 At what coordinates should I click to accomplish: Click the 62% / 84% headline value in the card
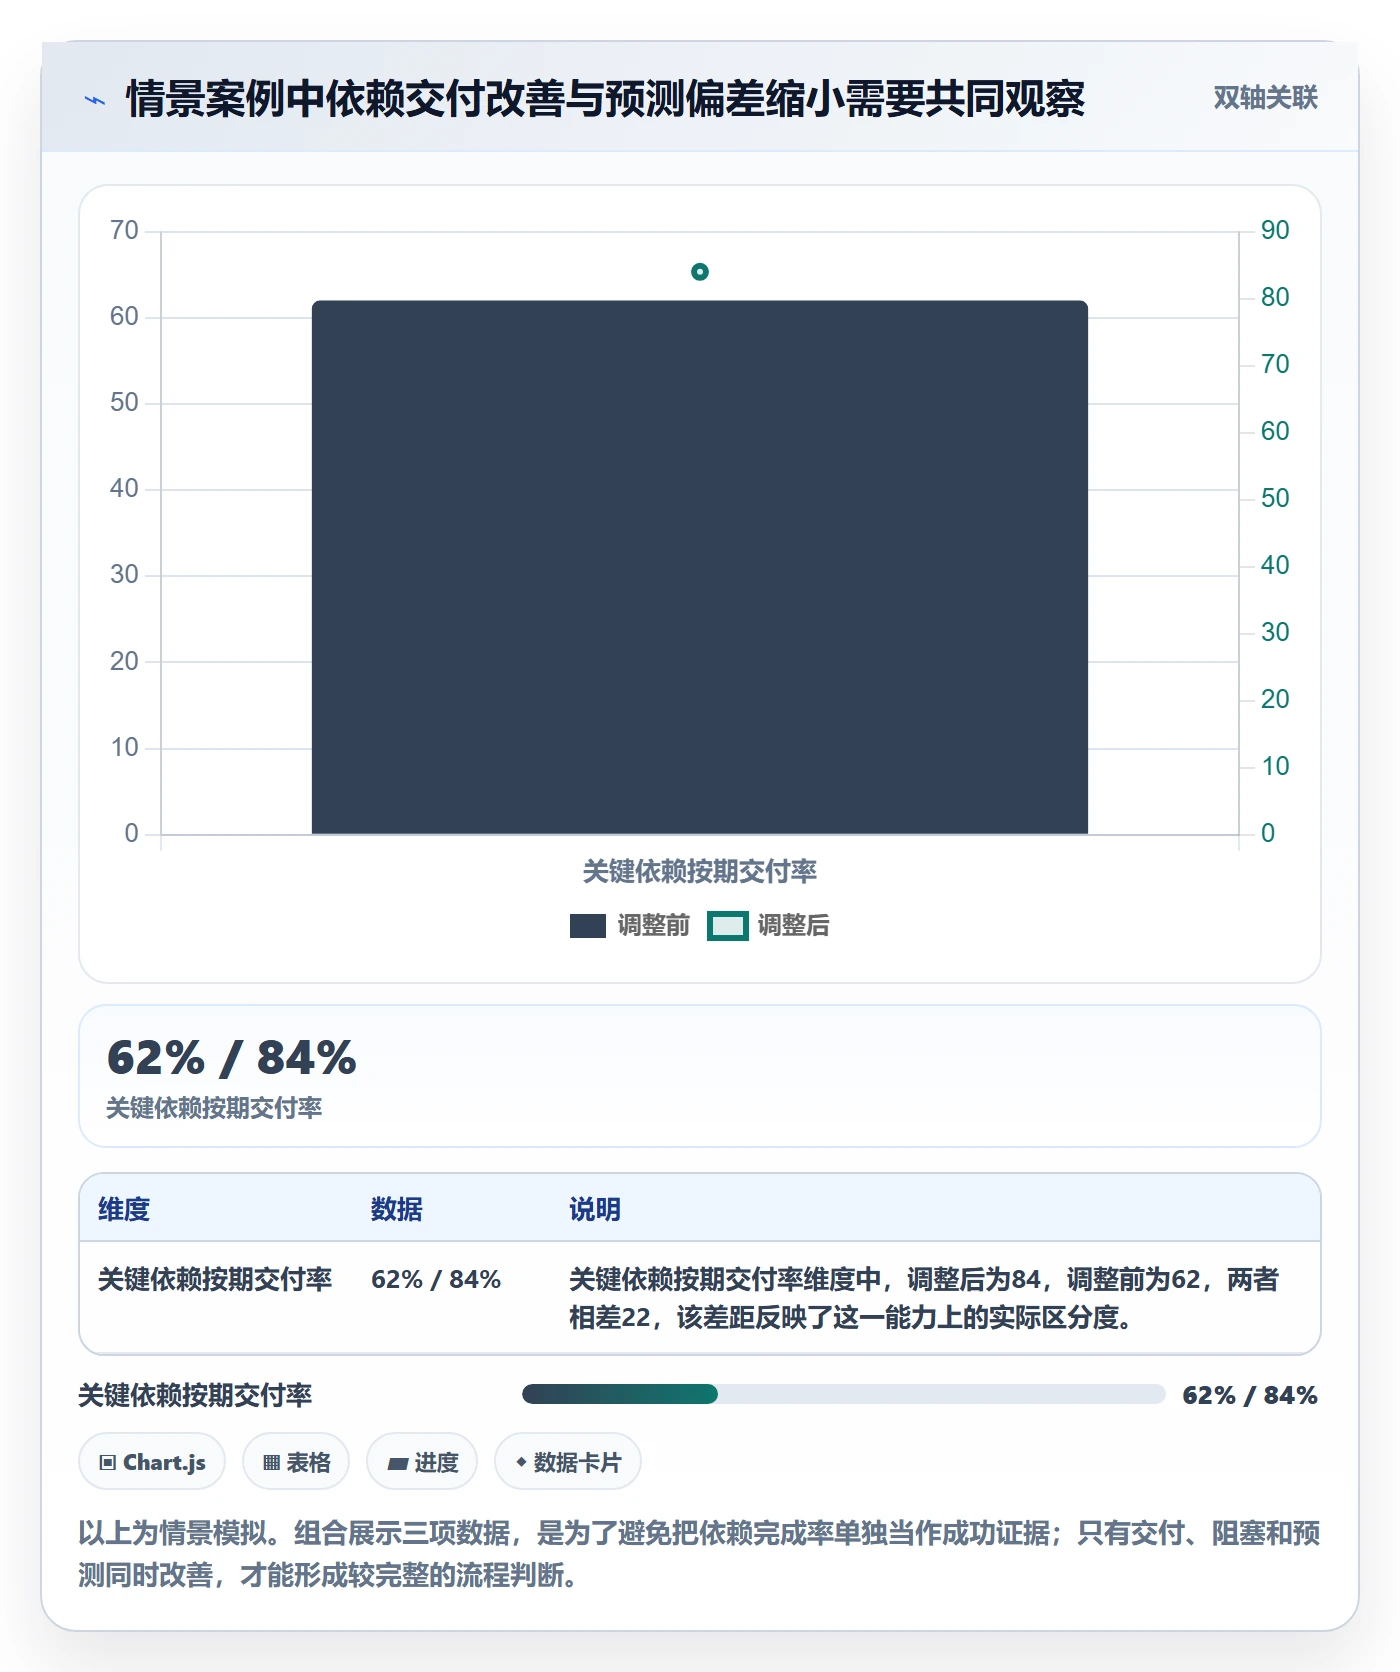(x=232, y=1058)
